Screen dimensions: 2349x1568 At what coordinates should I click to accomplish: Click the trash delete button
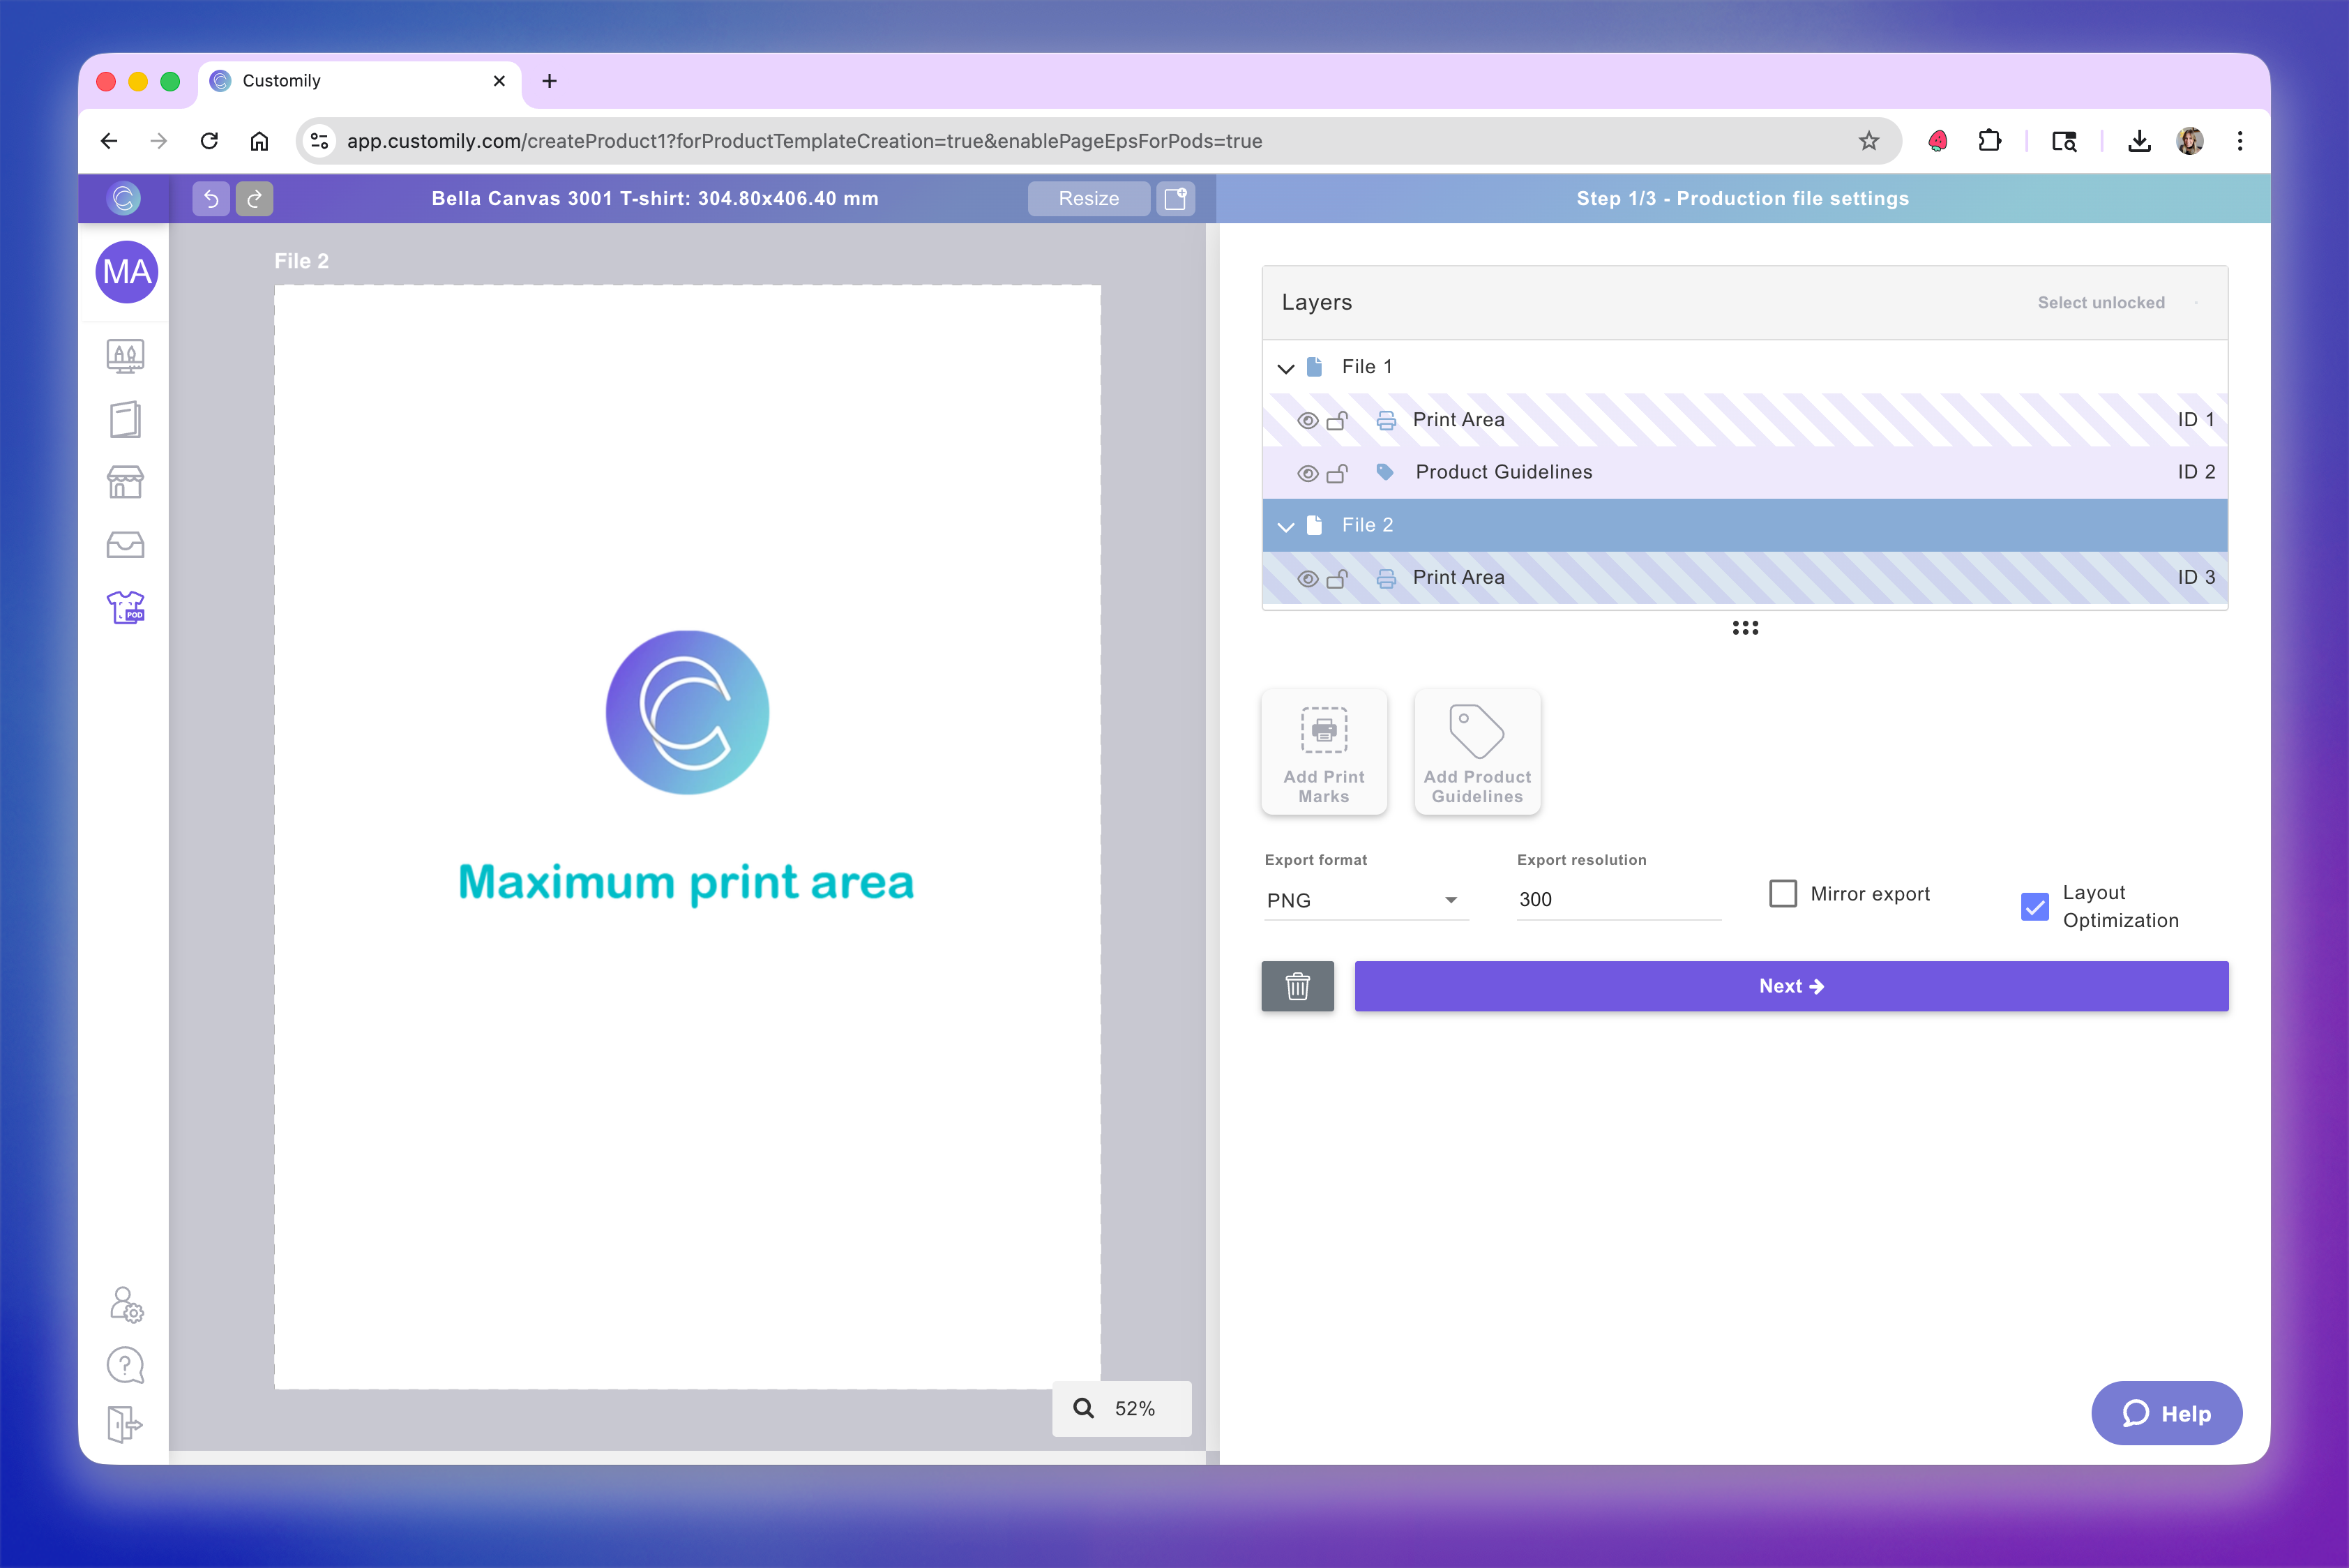pos(1297,986)
